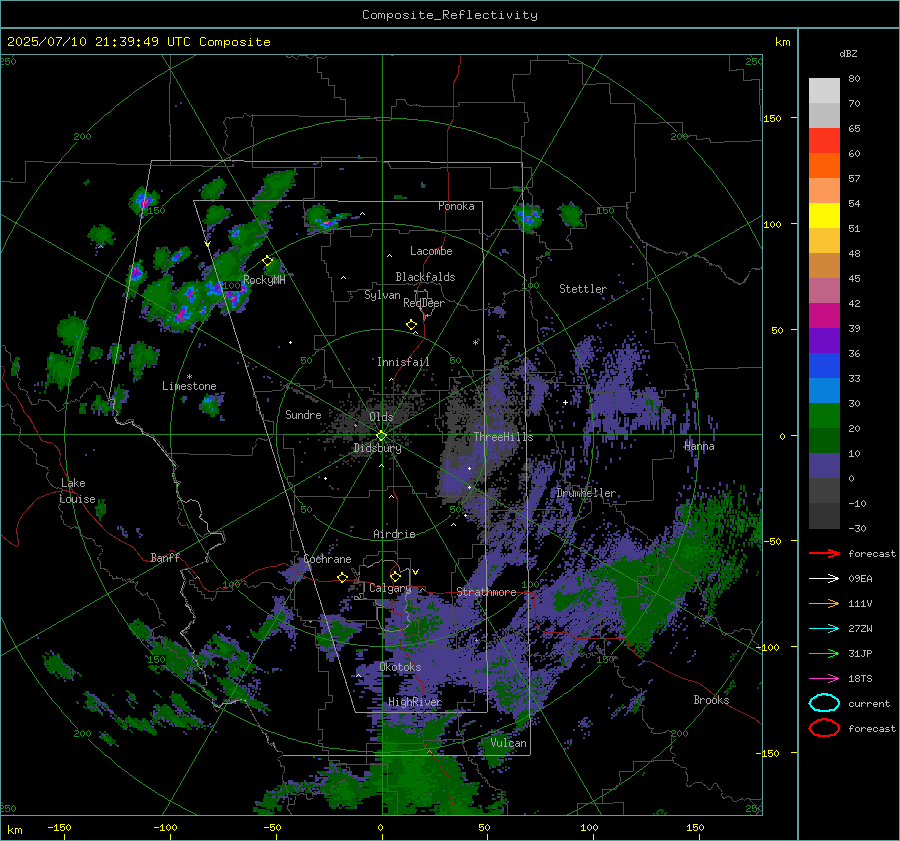Image resolution: width=900 pixels, height=841 pixels.
Task: Click the Sylvan label
Action: click(382, 295)
